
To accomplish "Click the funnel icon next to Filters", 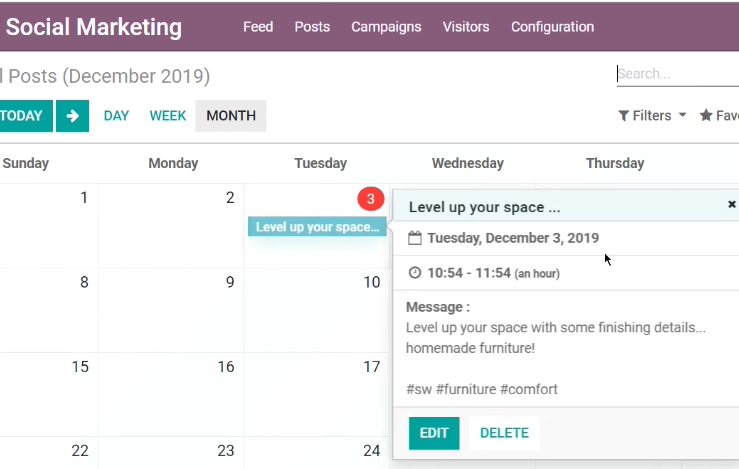I will point(624,116).
